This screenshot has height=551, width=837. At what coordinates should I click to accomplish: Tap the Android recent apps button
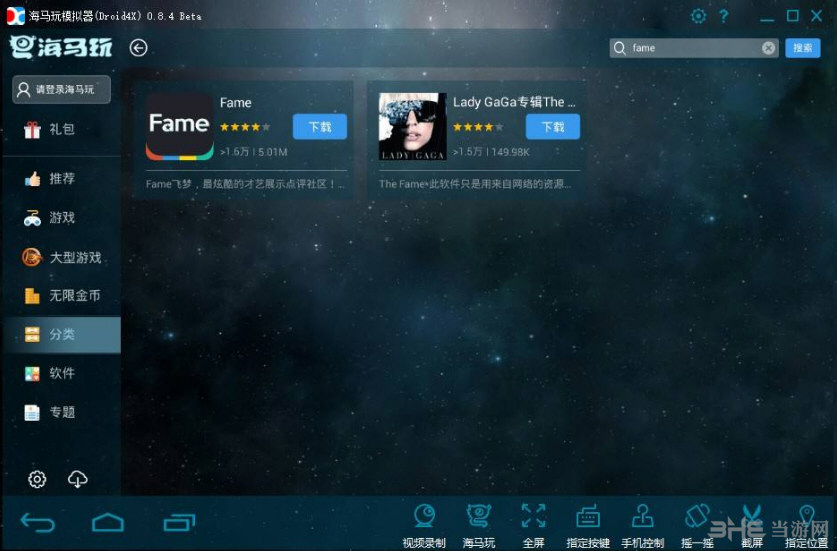(x=179, y=522)
